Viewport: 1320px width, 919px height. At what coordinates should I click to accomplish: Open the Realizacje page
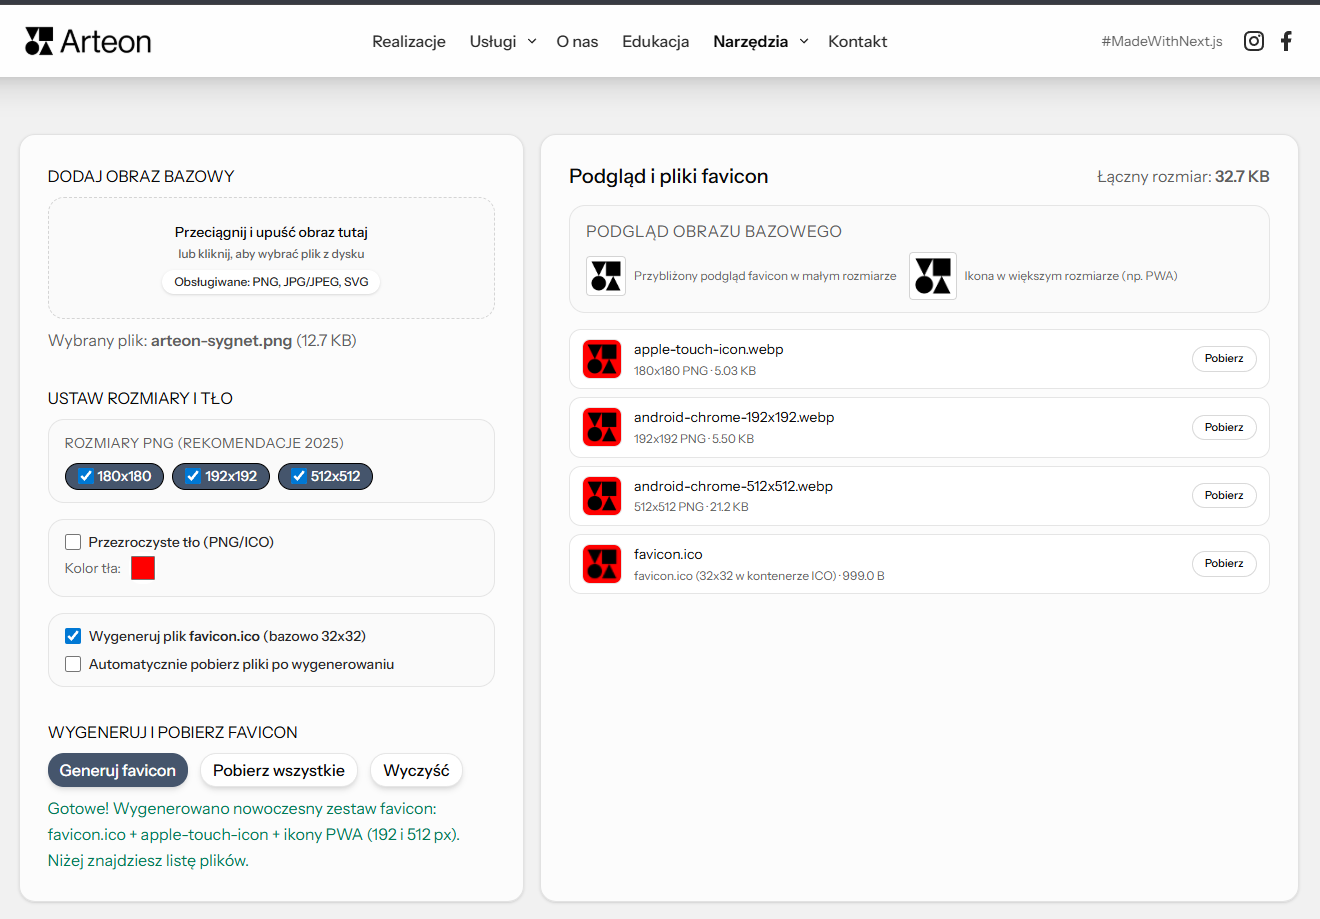click(408, 41)
